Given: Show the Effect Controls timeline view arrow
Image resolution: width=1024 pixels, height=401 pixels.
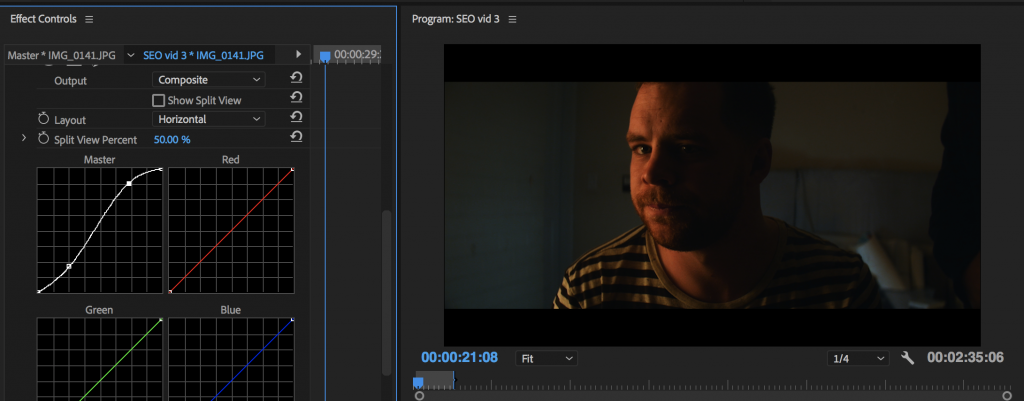Looking at the screenshot, I should pyautogui.click(x=298, y=54).
